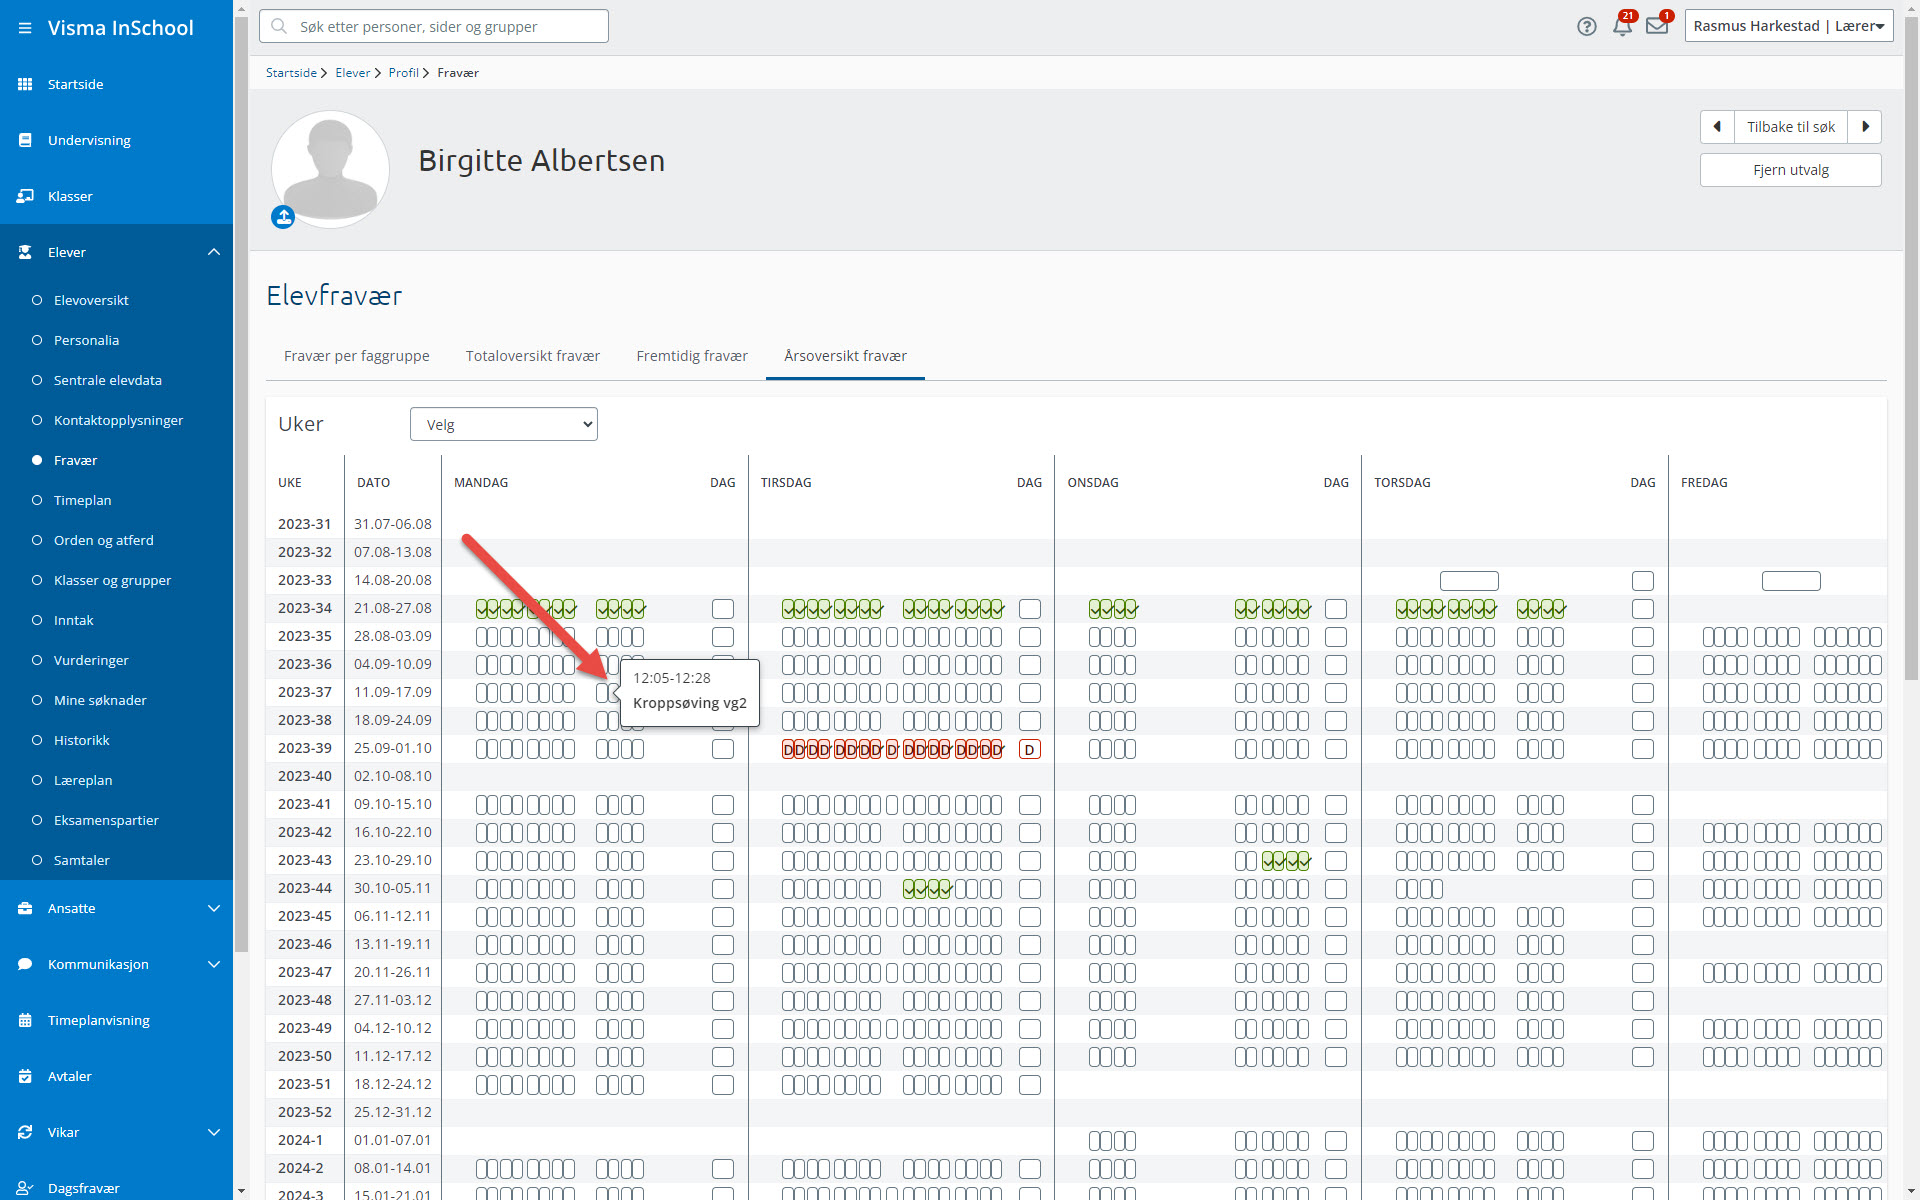
Task: Click date range 21.08-27.08 in DATO column
Action: point(393,608)
